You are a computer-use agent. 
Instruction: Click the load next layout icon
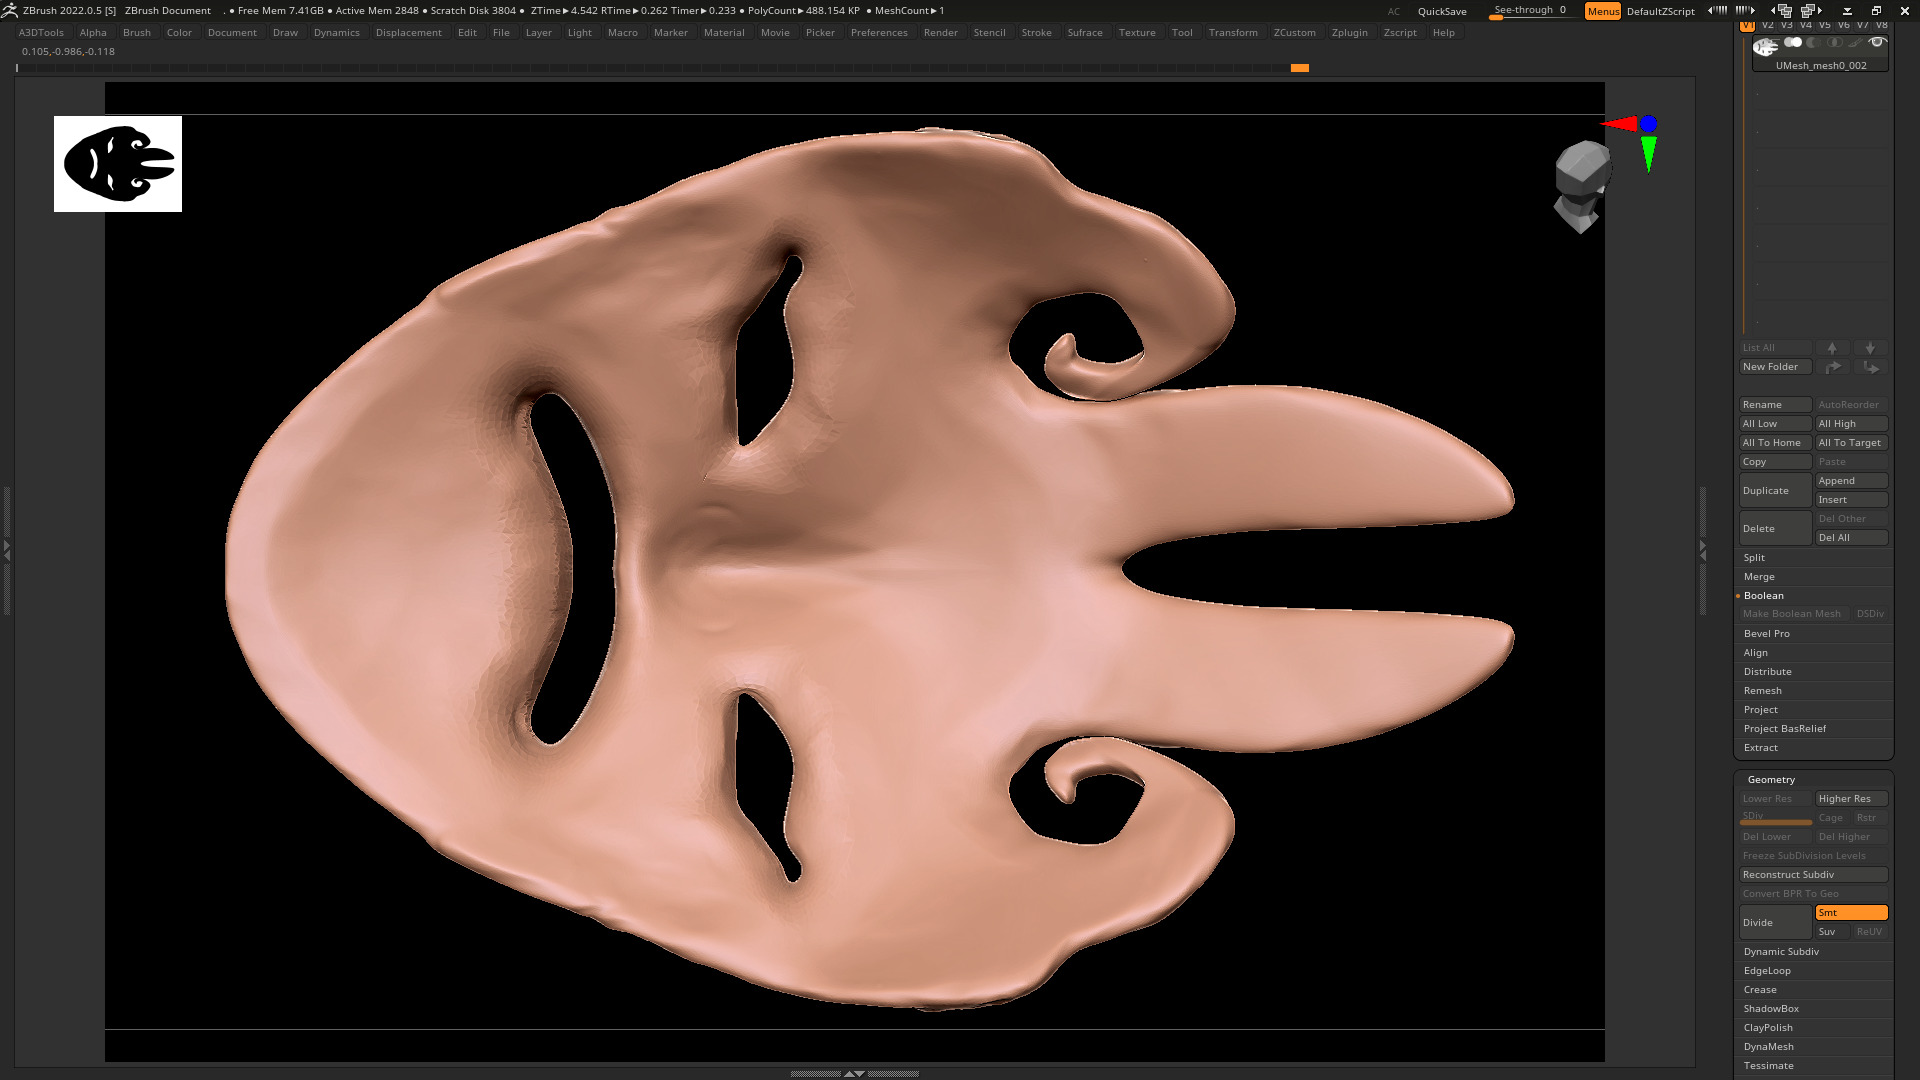[x=1810, y=10]
